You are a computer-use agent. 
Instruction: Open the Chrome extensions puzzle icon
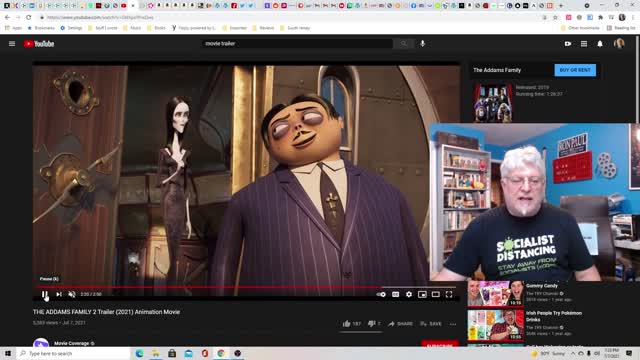(600, 18)
